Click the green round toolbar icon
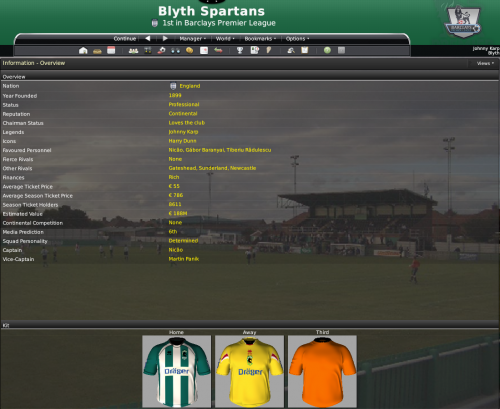Image resolution: width=500 pixels, height=409 pixels. click(x=327, y=50)
